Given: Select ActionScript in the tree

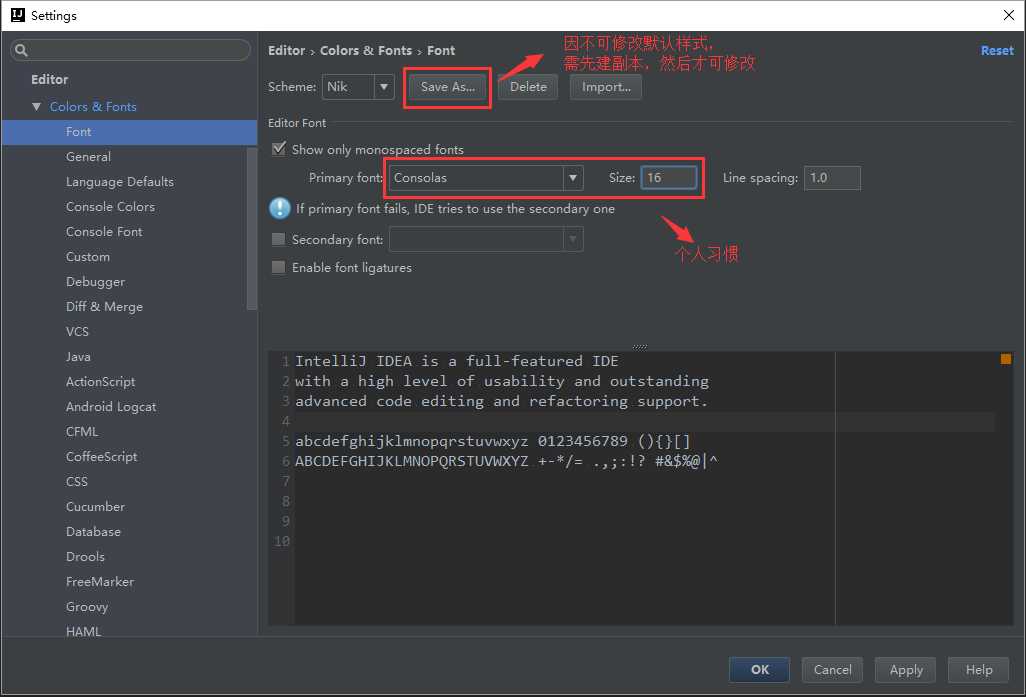Looking at the screenshot, I should [100, 382].
